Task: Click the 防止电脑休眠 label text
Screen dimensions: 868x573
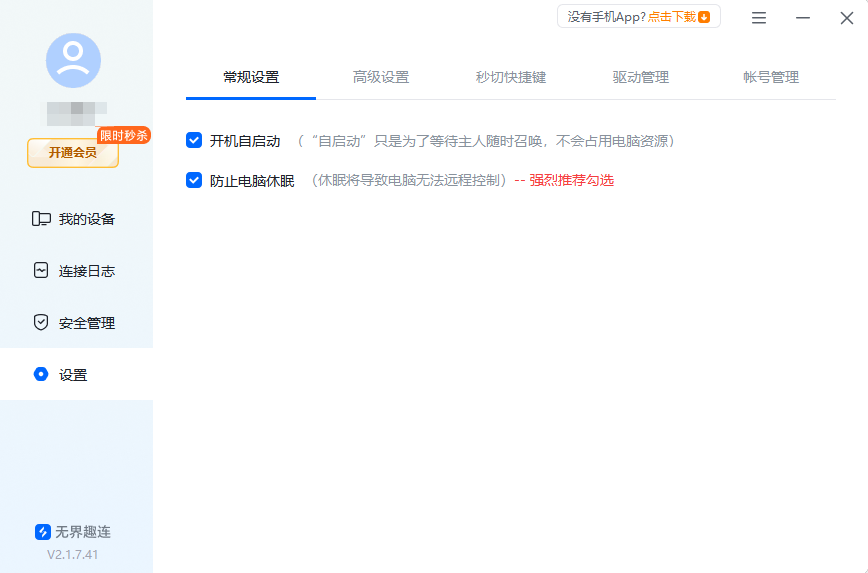Action: (x=252, y=181)
